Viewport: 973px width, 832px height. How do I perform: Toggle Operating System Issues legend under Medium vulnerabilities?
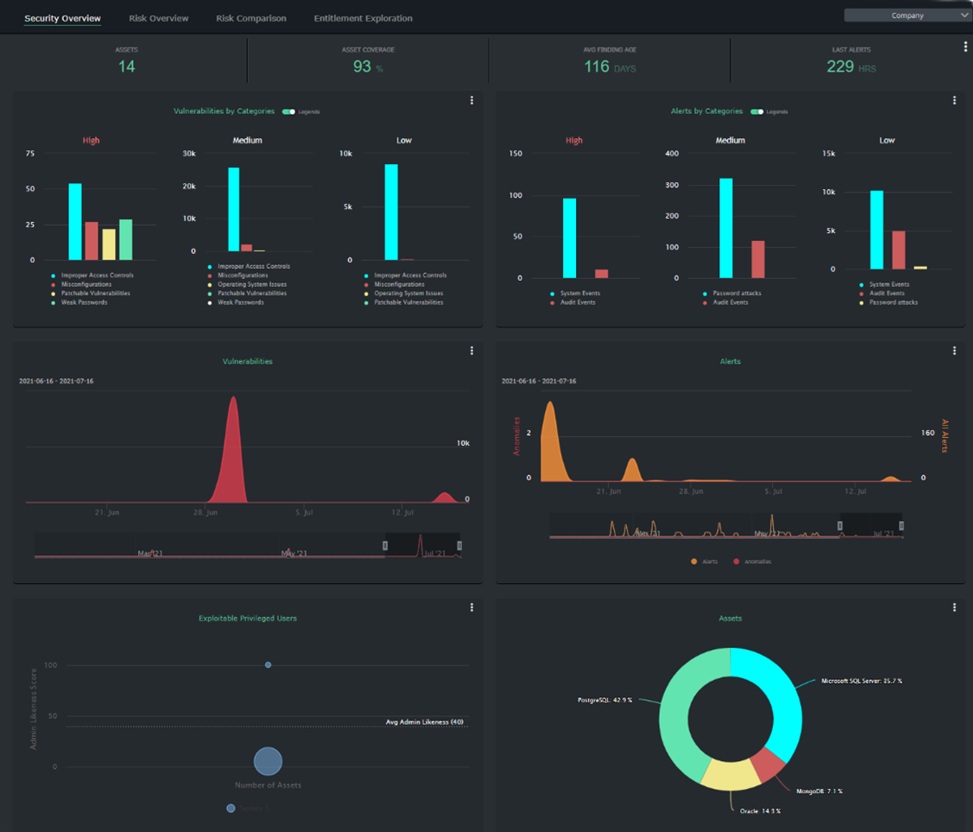[247, 285]
